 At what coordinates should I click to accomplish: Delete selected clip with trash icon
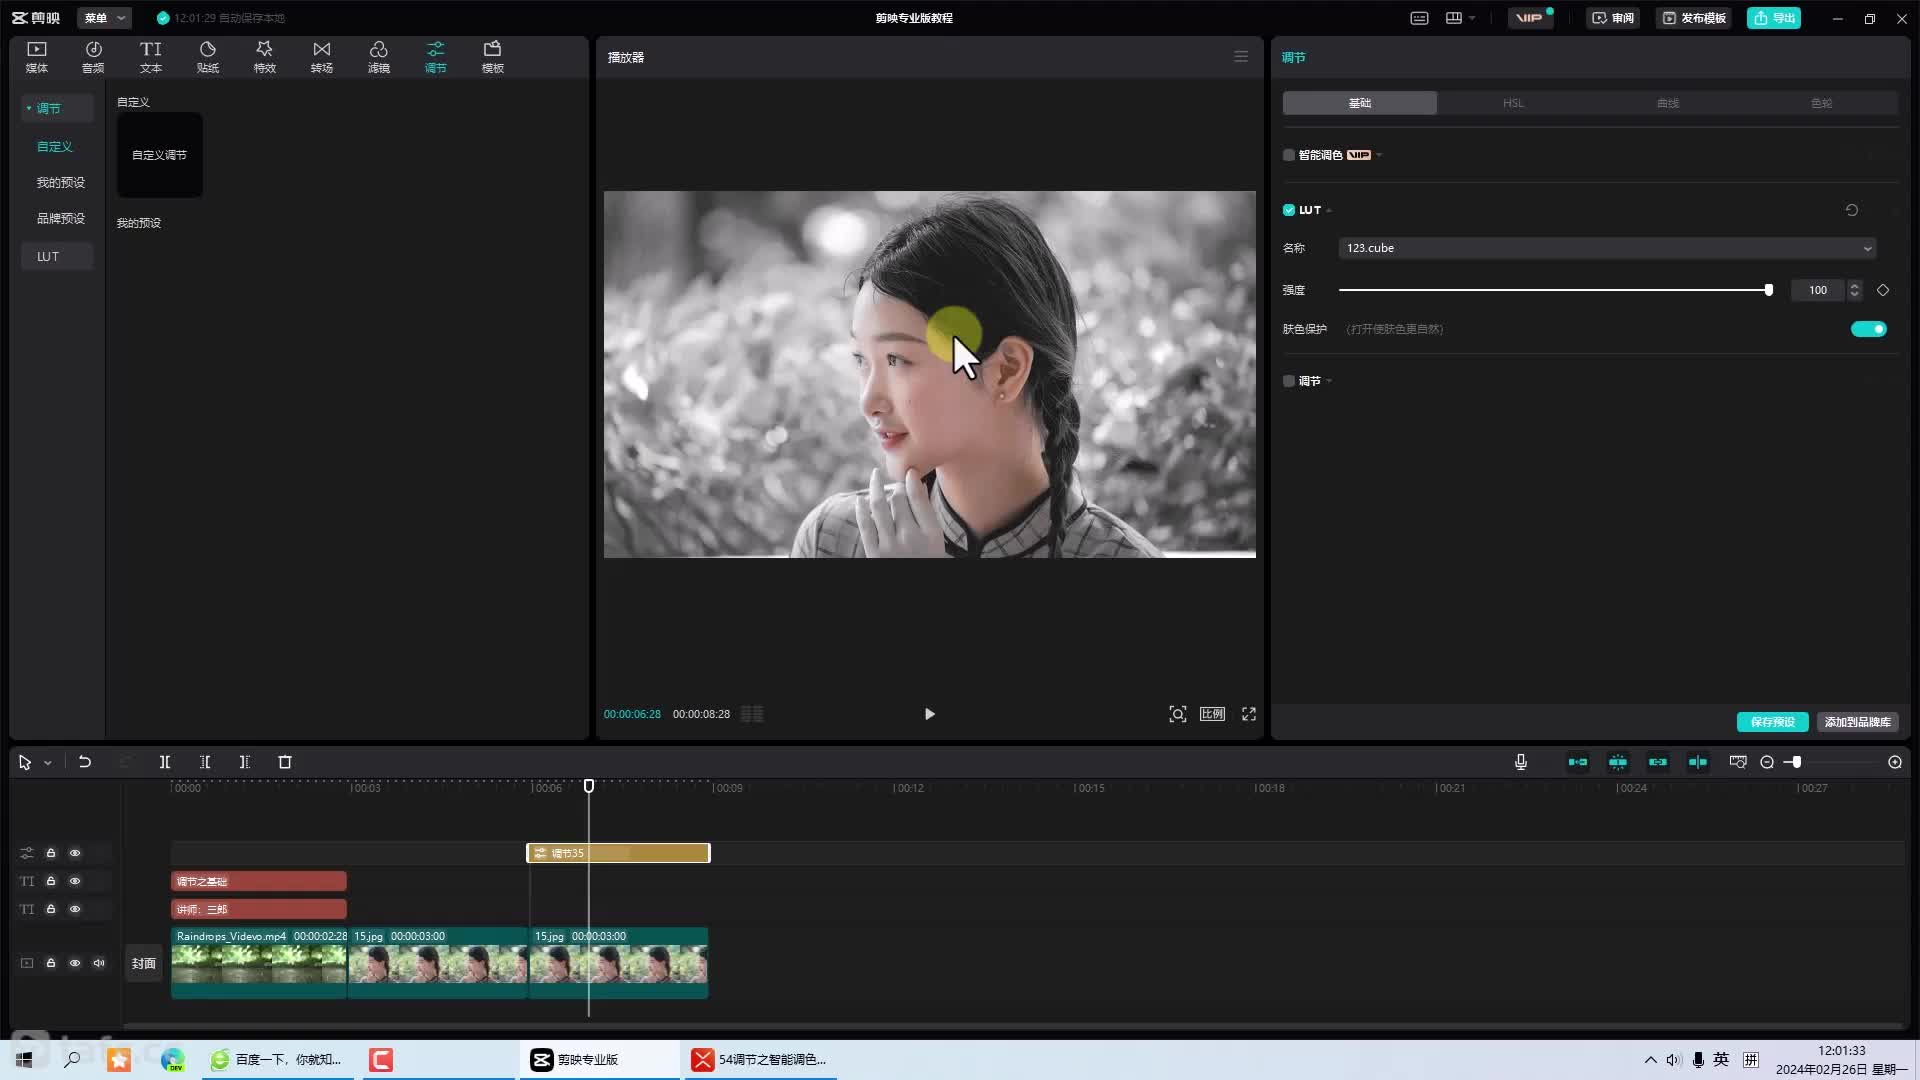285,762
